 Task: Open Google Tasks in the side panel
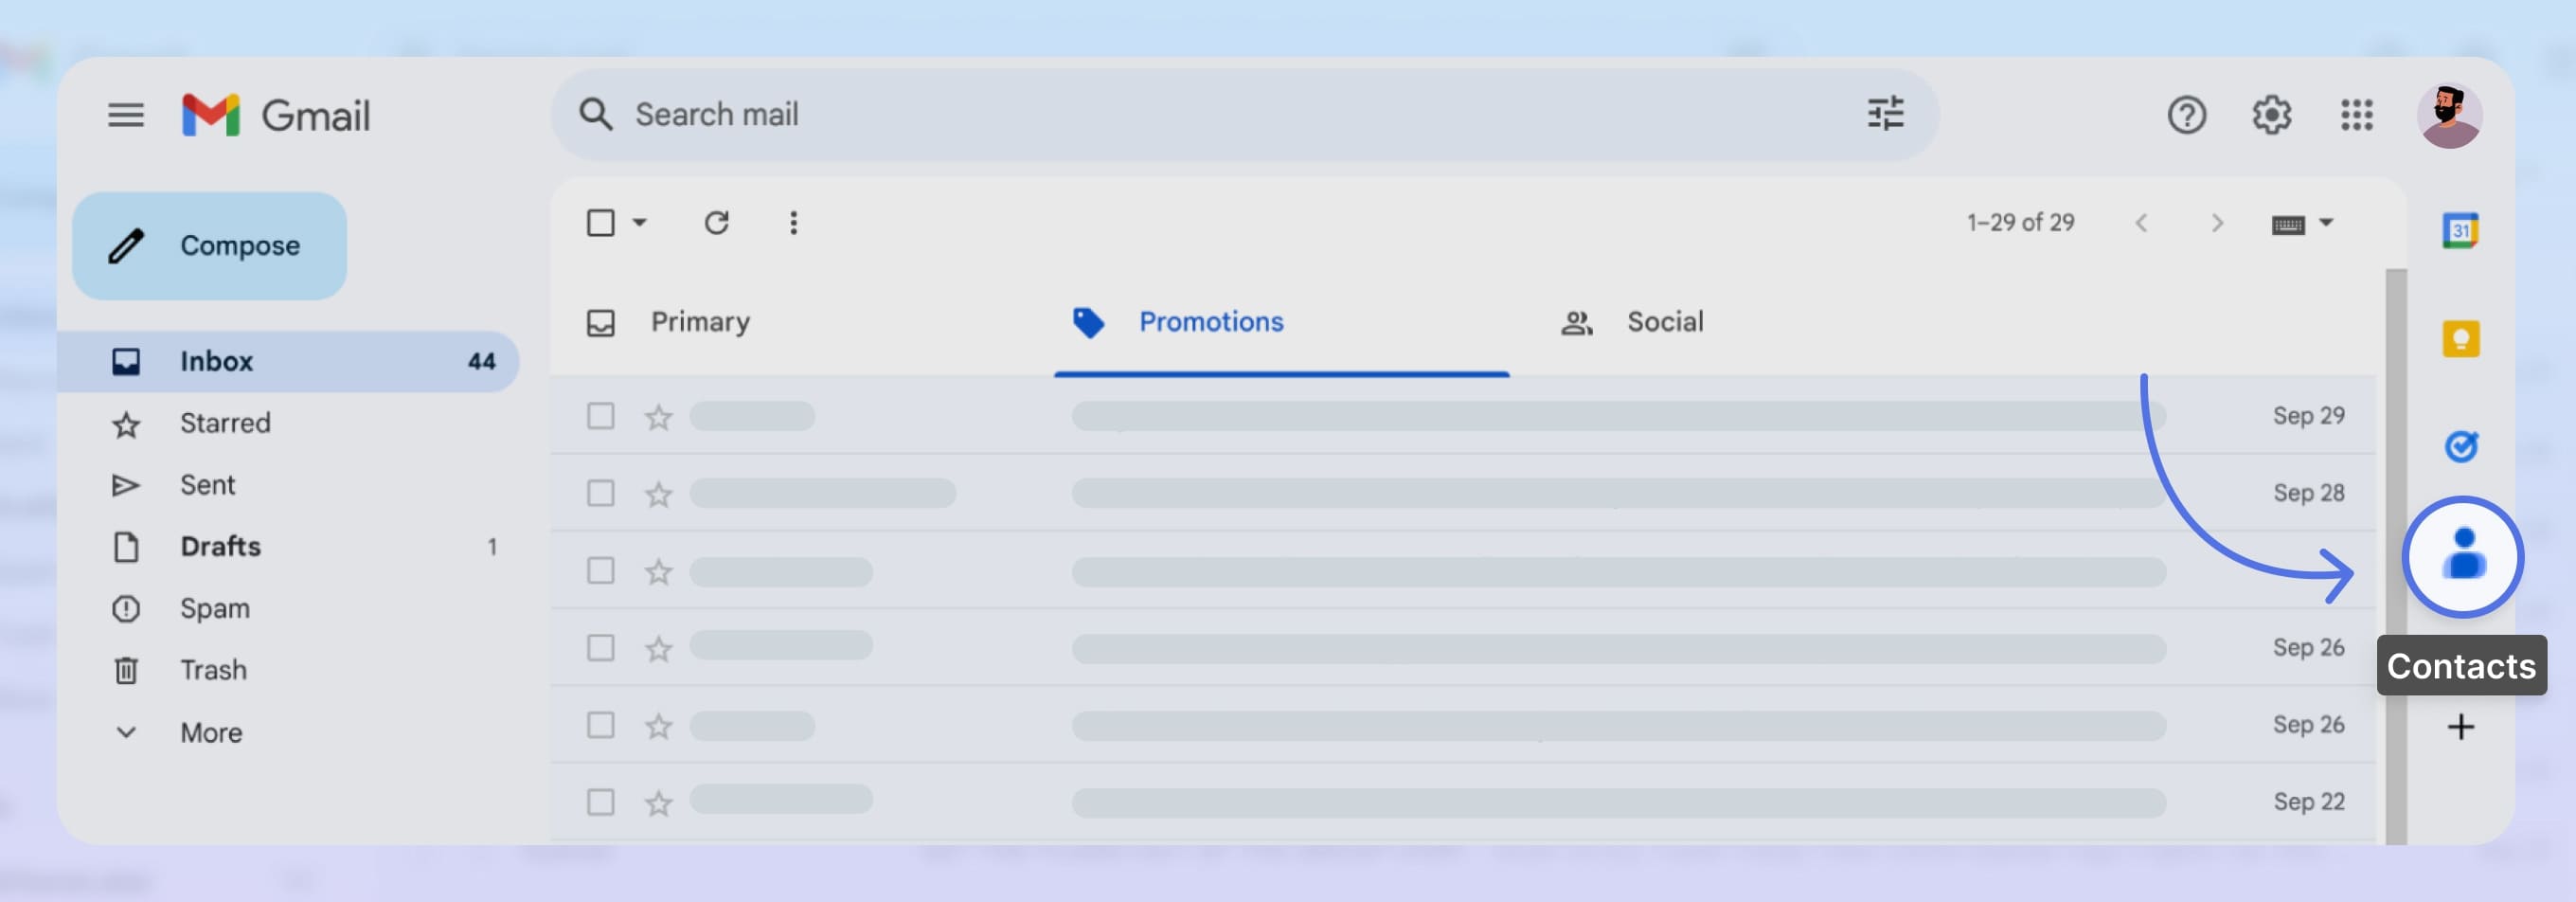click(2460, 447)
